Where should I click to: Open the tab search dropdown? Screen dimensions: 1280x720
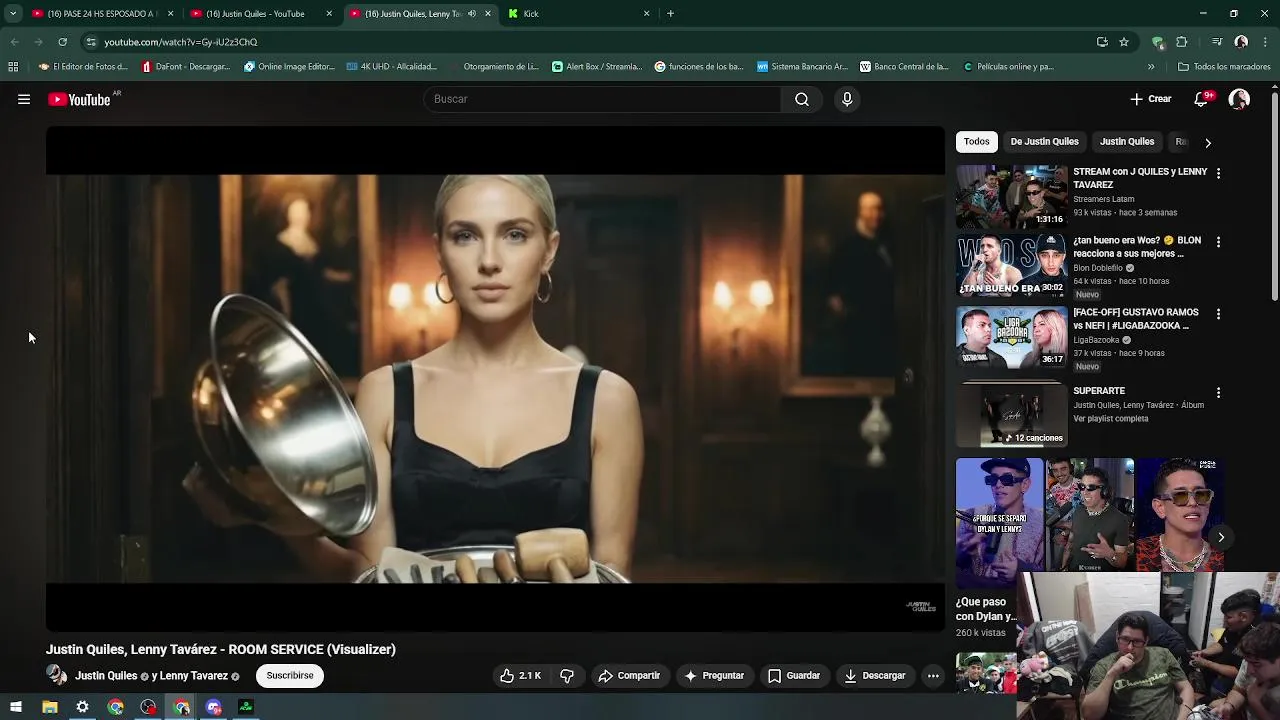coord(13,14)
